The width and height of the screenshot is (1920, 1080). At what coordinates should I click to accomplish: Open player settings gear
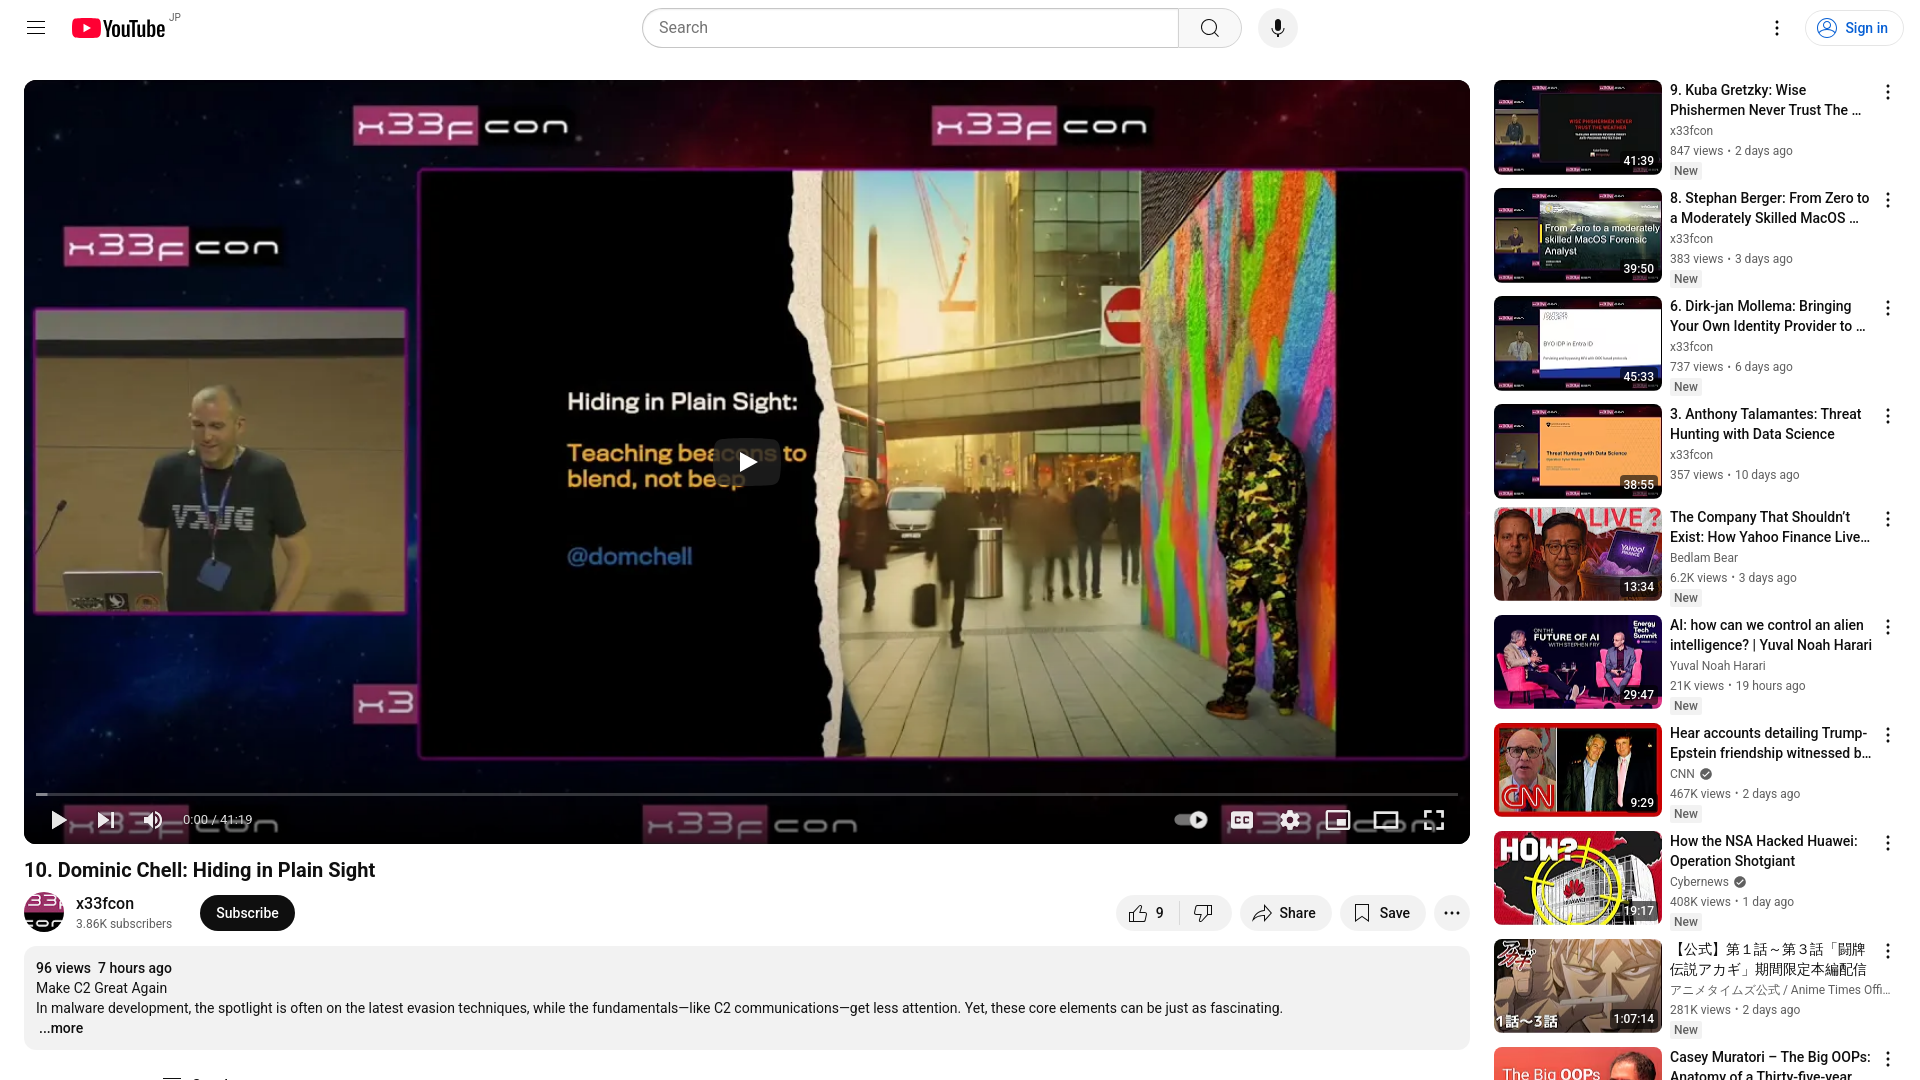click(1290, 820)
